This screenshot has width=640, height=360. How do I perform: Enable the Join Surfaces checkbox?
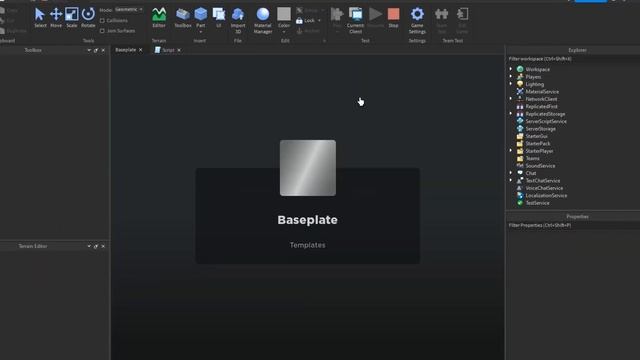point(102,31)
